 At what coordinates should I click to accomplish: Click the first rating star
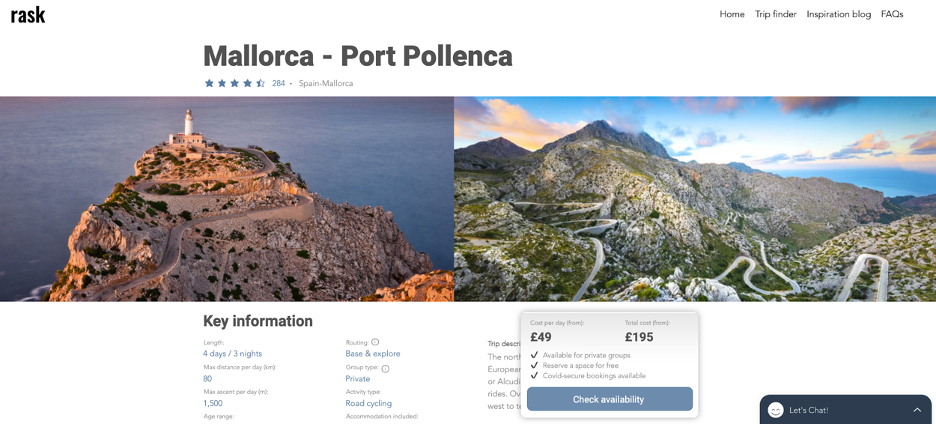(x=209, y=83)
